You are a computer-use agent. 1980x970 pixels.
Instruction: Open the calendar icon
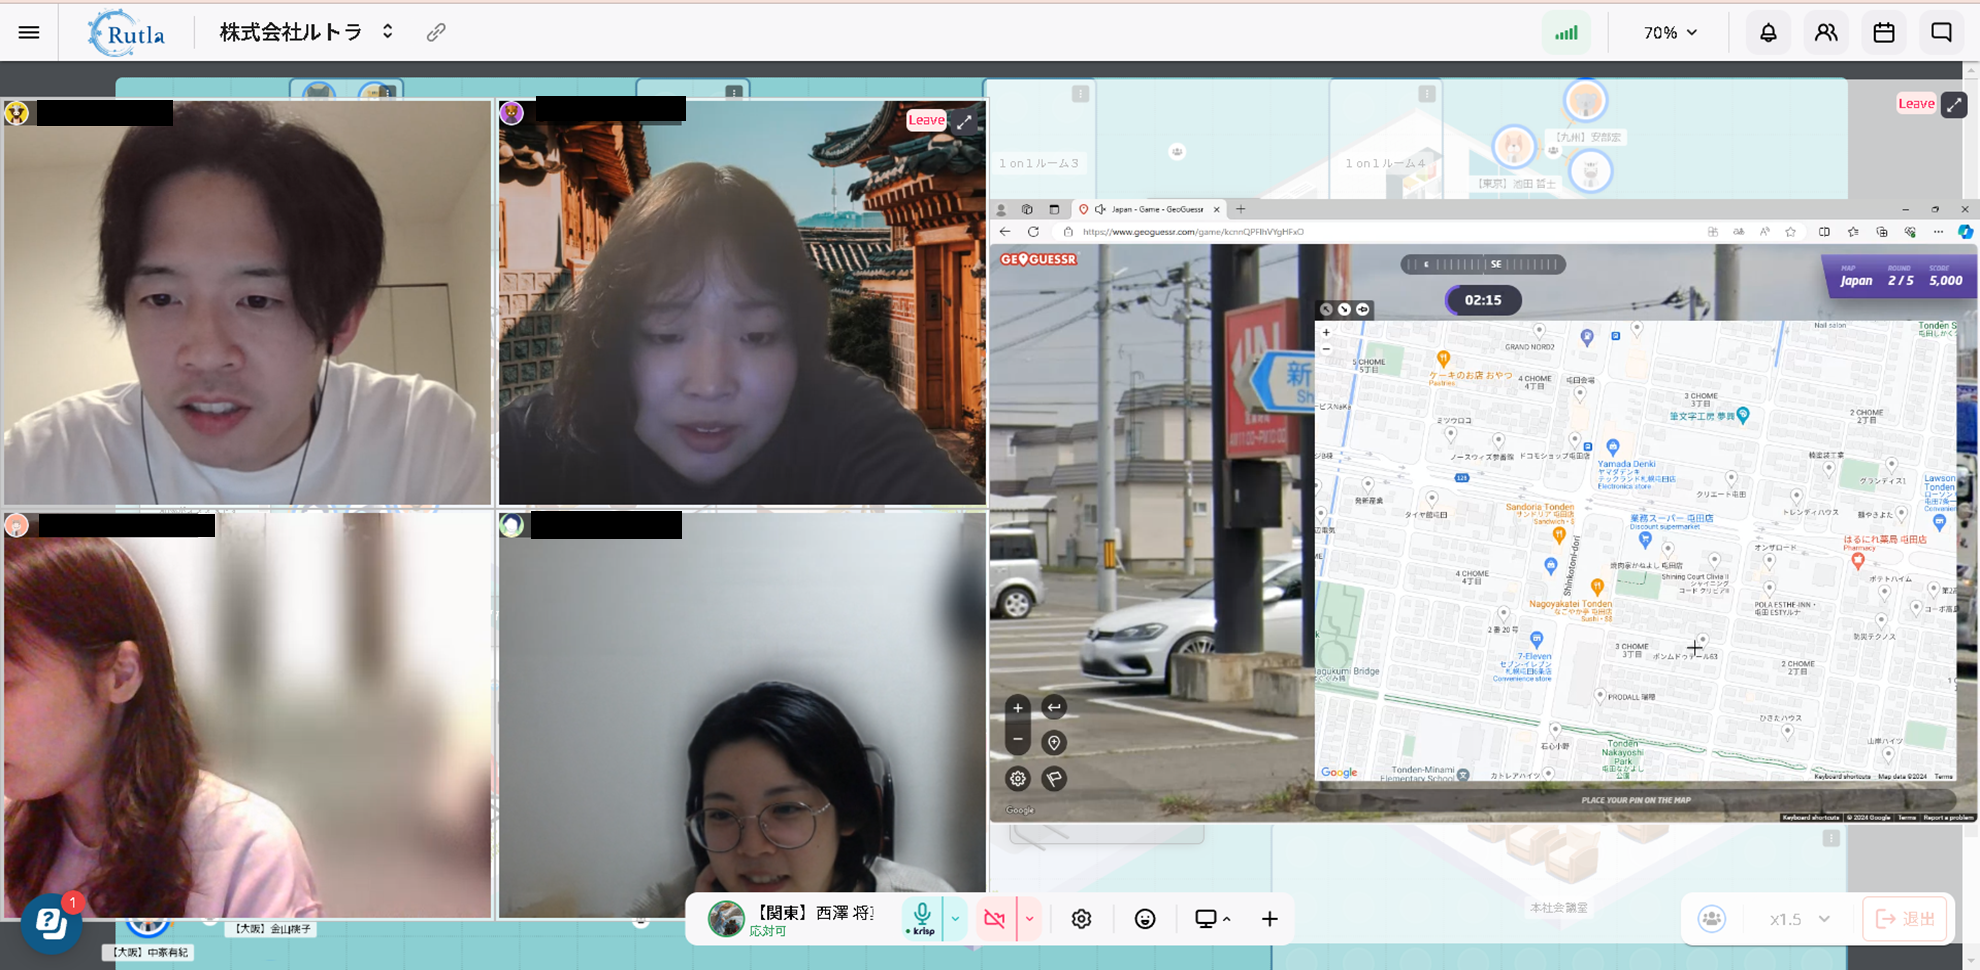click(1884, 32)
